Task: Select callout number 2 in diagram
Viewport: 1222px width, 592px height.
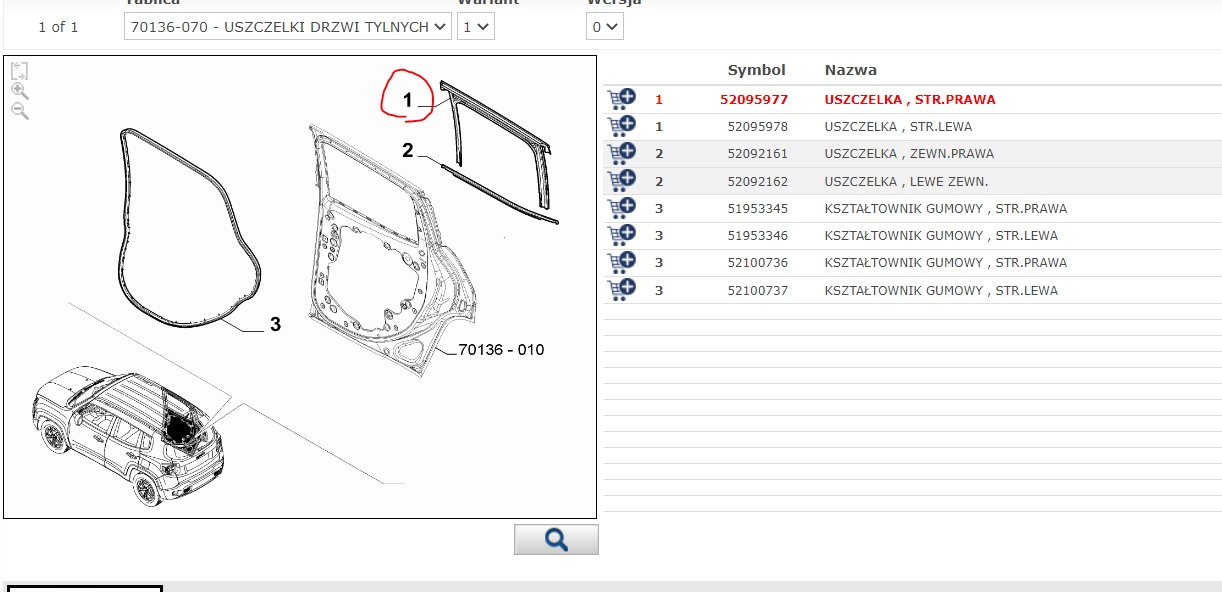Action: [x=407, y=151]
